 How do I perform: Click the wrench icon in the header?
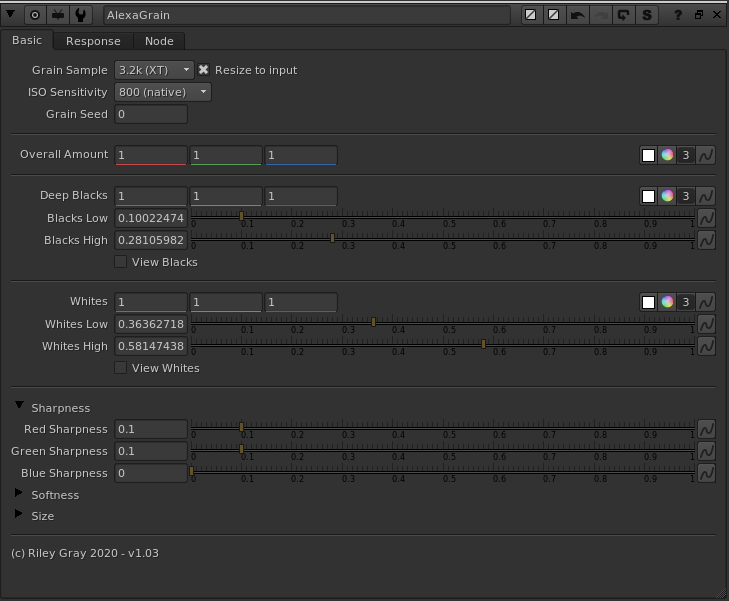pyautogui.click(x=81, y=15)
